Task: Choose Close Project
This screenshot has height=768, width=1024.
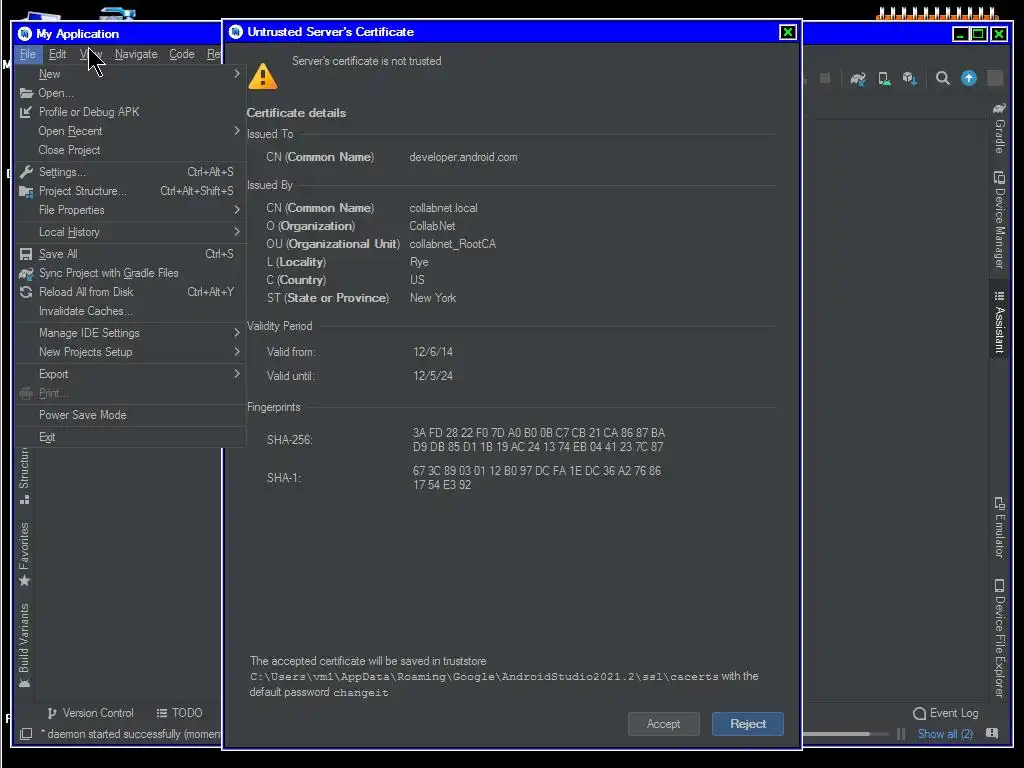Action: point(130,150)
